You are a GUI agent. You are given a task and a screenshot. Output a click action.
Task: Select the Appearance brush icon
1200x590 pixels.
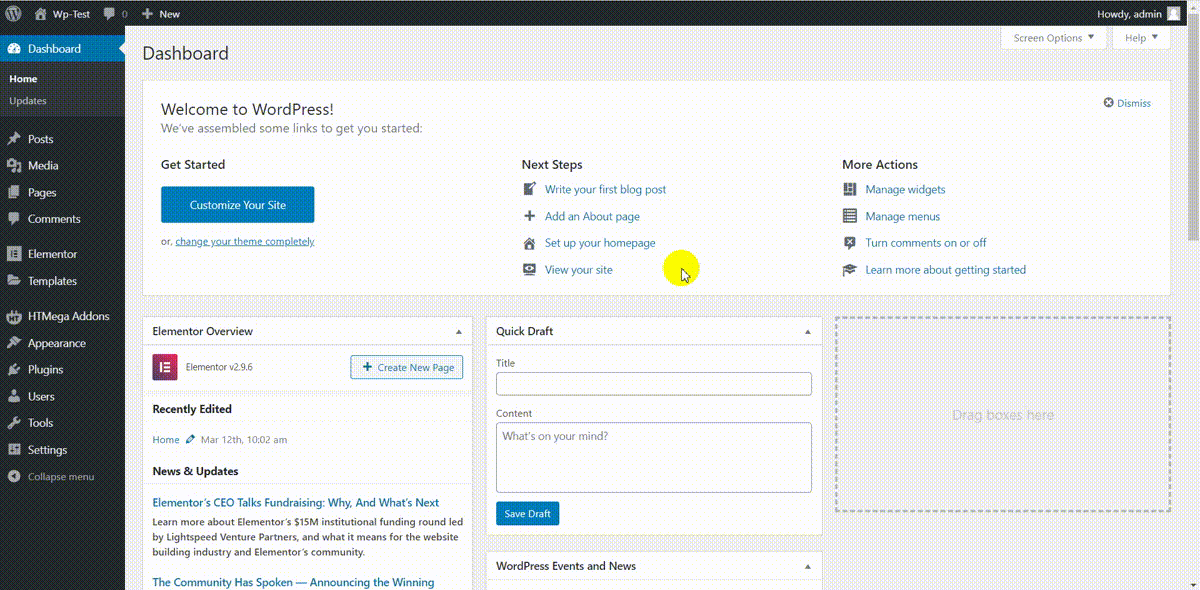tap(14, 343)
